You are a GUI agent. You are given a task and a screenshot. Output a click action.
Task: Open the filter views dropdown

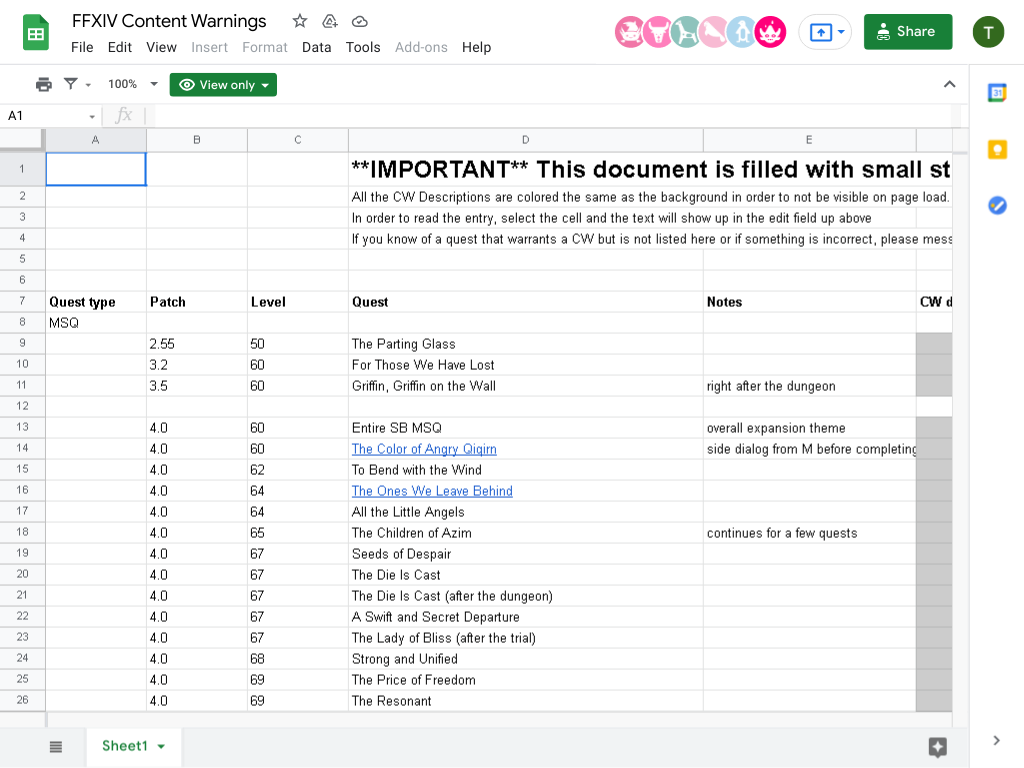pos(78,84)
